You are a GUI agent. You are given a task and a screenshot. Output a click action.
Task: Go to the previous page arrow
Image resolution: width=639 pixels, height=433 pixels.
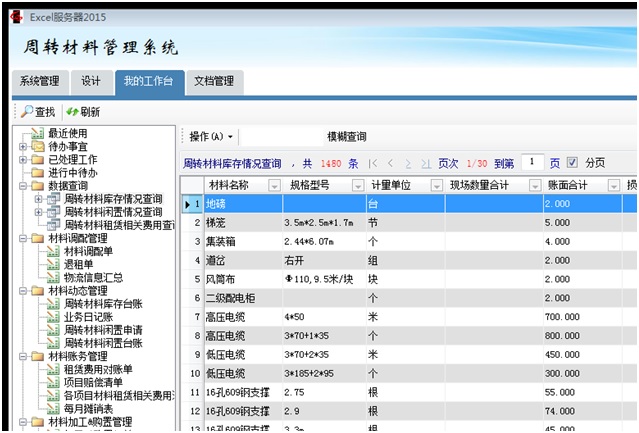pyautogui.click(x=391, y=162)
